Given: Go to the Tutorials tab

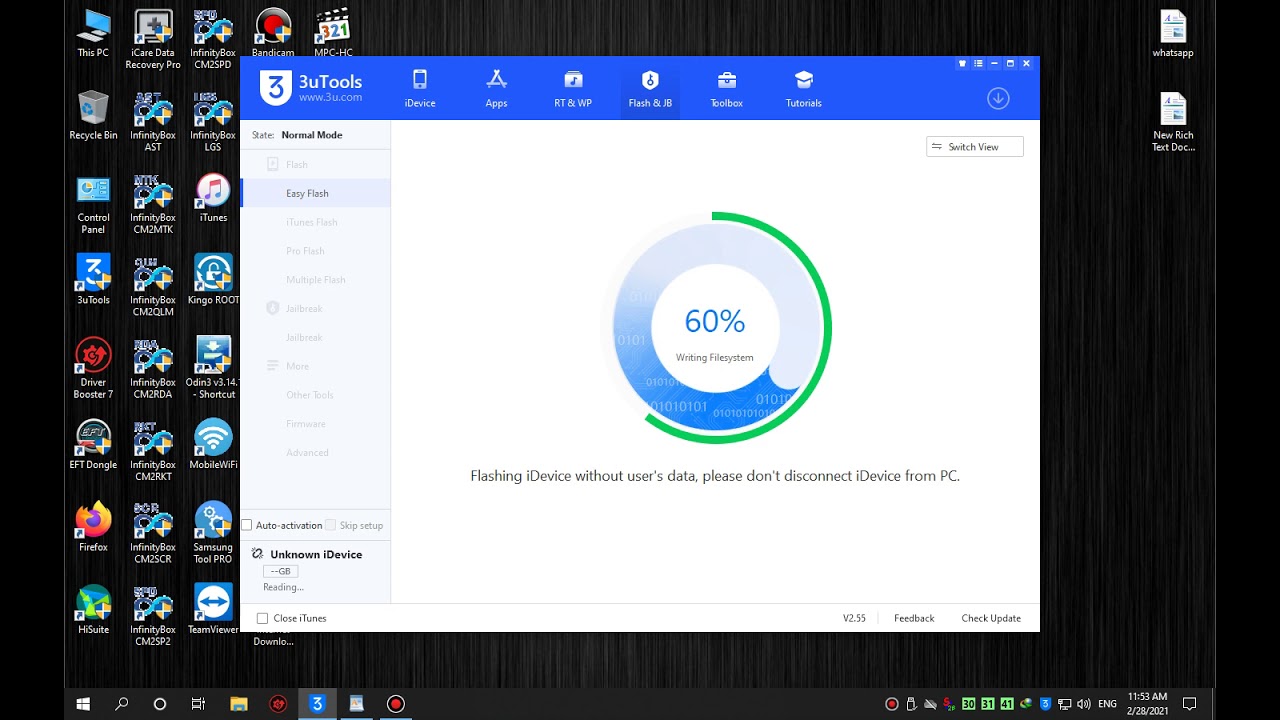Looking at the screenshot, I should click(804, 89).
